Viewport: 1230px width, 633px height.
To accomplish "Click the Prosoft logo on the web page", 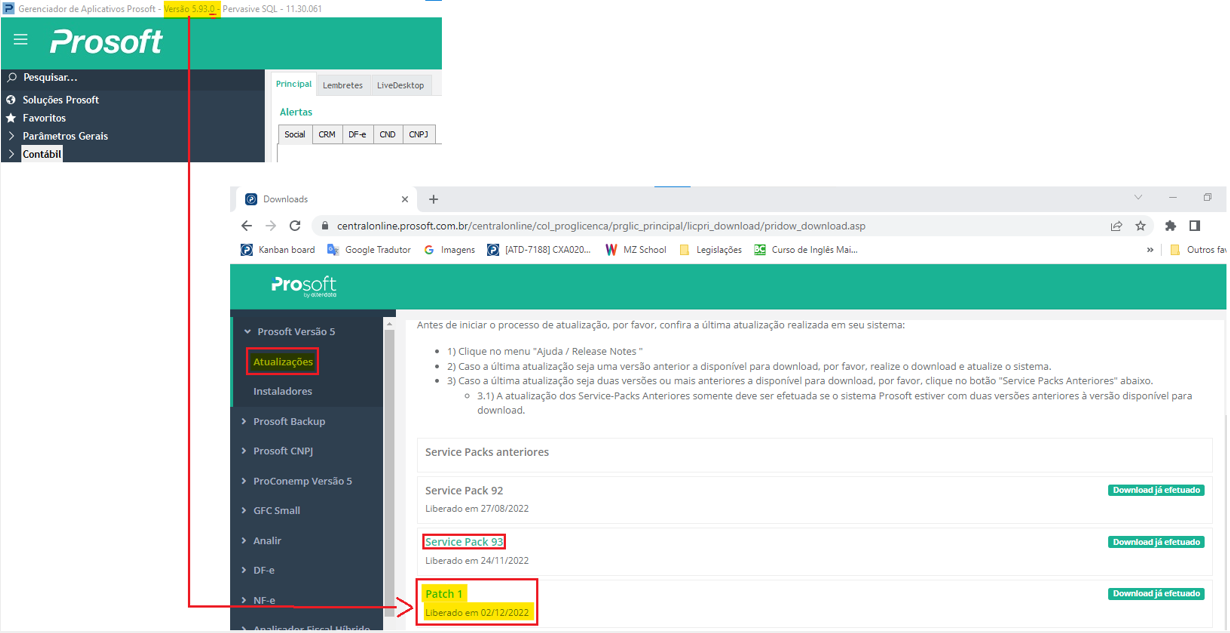I will (303, 286).
